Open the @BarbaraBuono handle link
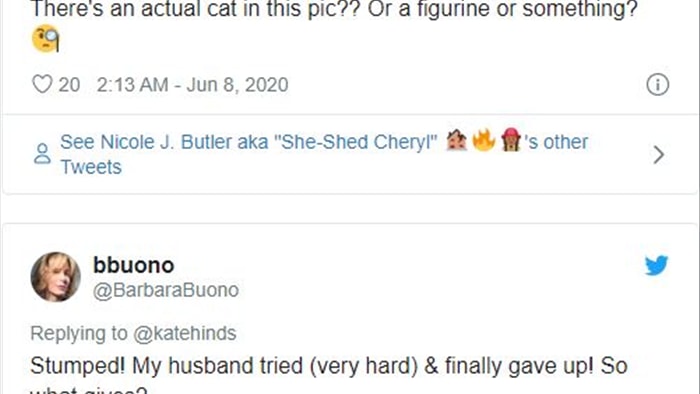Screen dimensions: 700x394 click(x=166, y=290)
